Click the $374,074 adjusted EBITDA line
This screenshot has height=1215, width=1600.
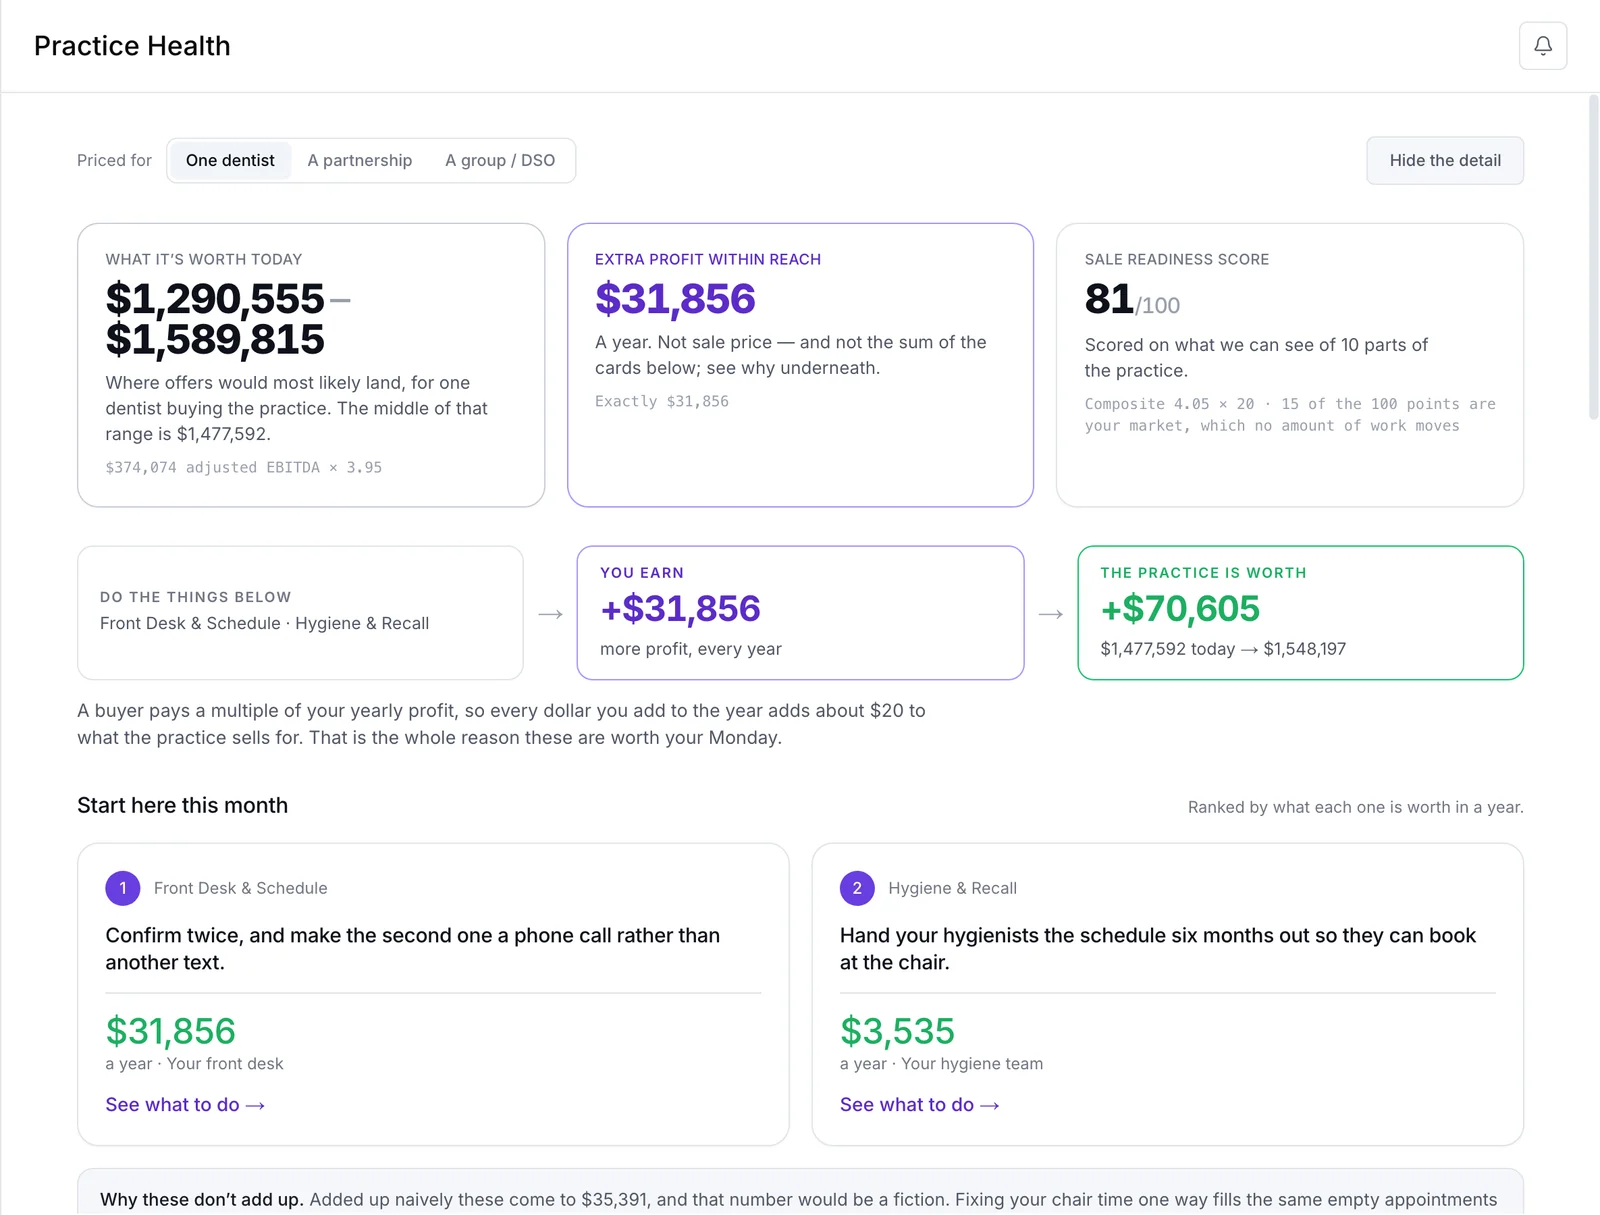pos(244,468)
